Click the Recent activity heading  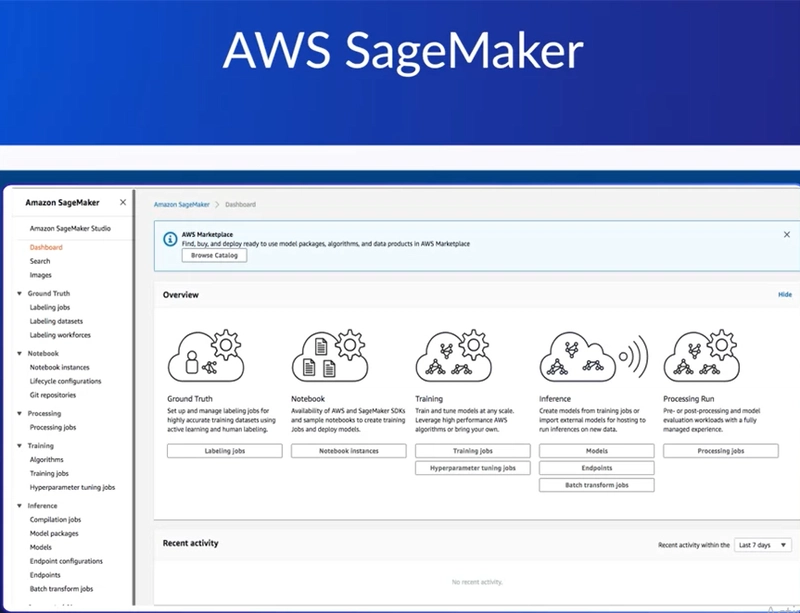tap(190, 543)
